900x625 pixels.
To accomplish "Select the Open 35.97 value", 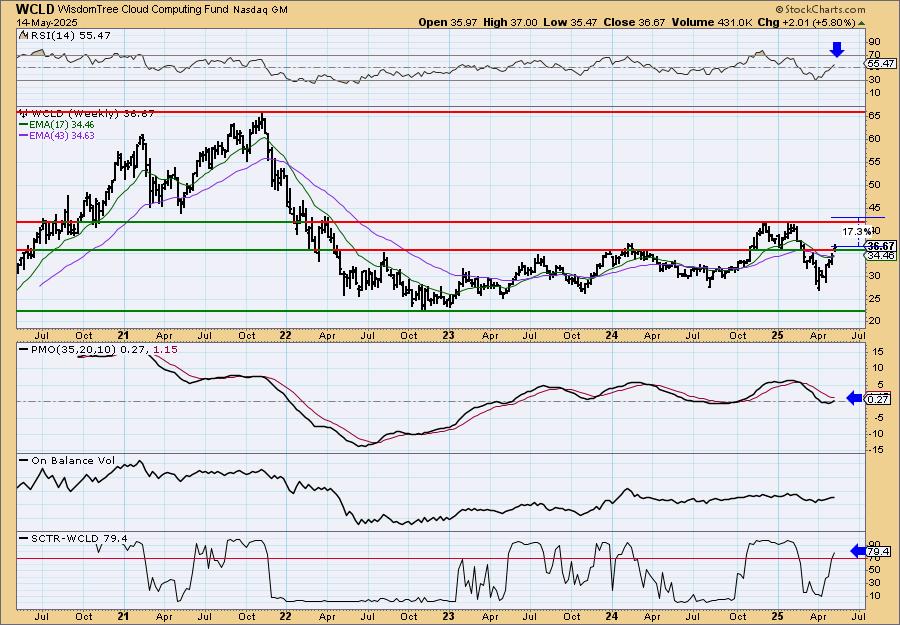I will (x=448, y=22).
